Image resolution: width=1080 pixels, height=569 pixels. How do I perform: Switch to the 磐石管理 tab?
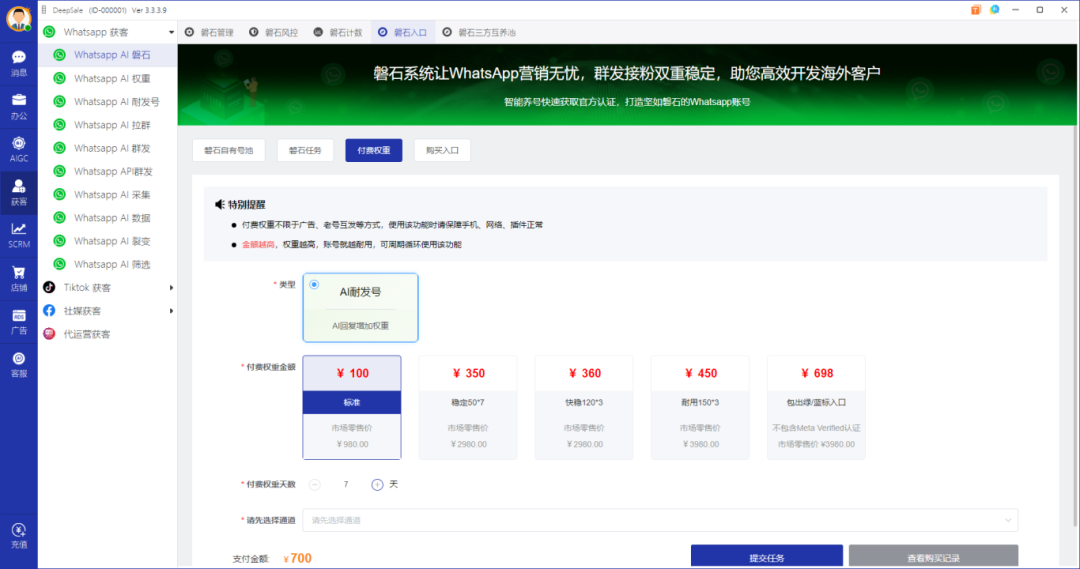[209, 32]
